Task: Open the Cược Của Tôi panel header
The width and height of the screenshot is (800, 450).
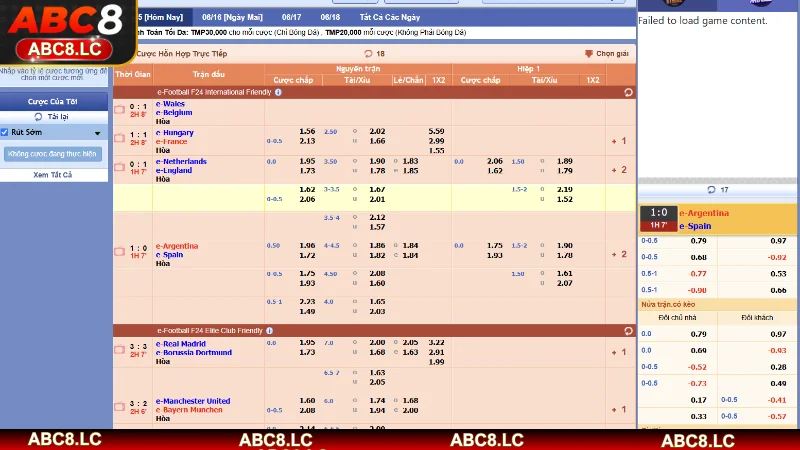Action: 54,102
